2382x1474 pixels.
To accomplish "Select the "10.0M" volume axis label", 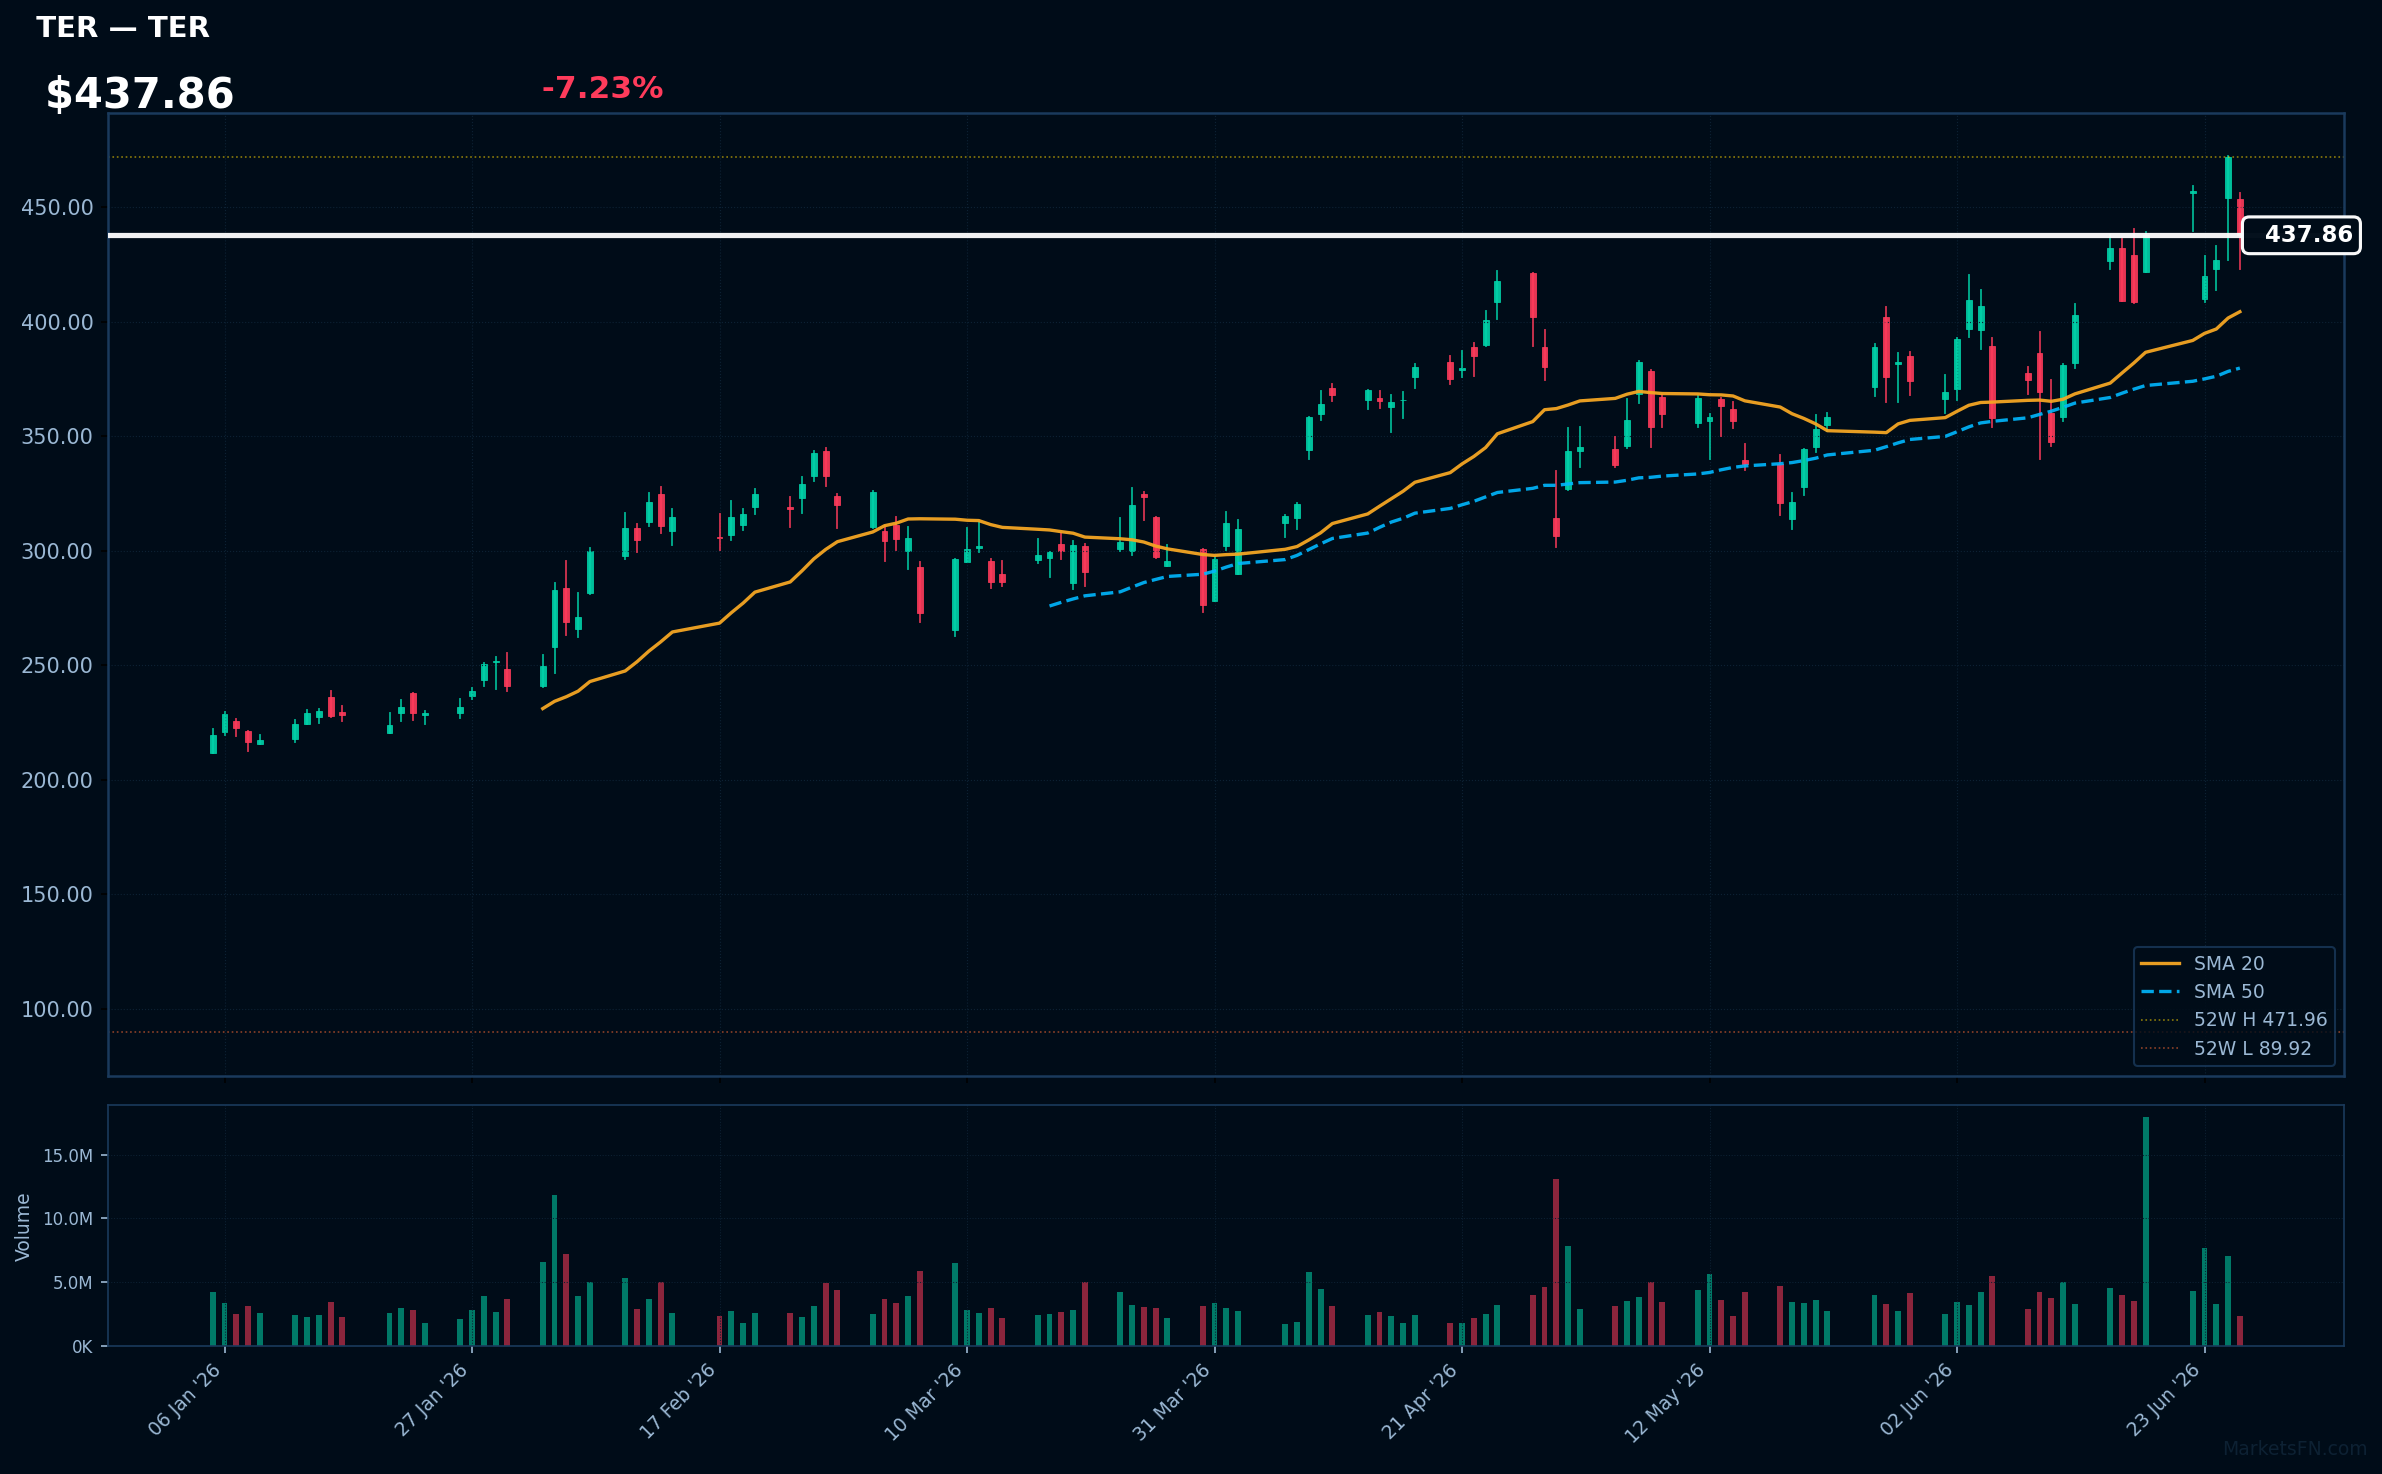I will (68, 1219).
